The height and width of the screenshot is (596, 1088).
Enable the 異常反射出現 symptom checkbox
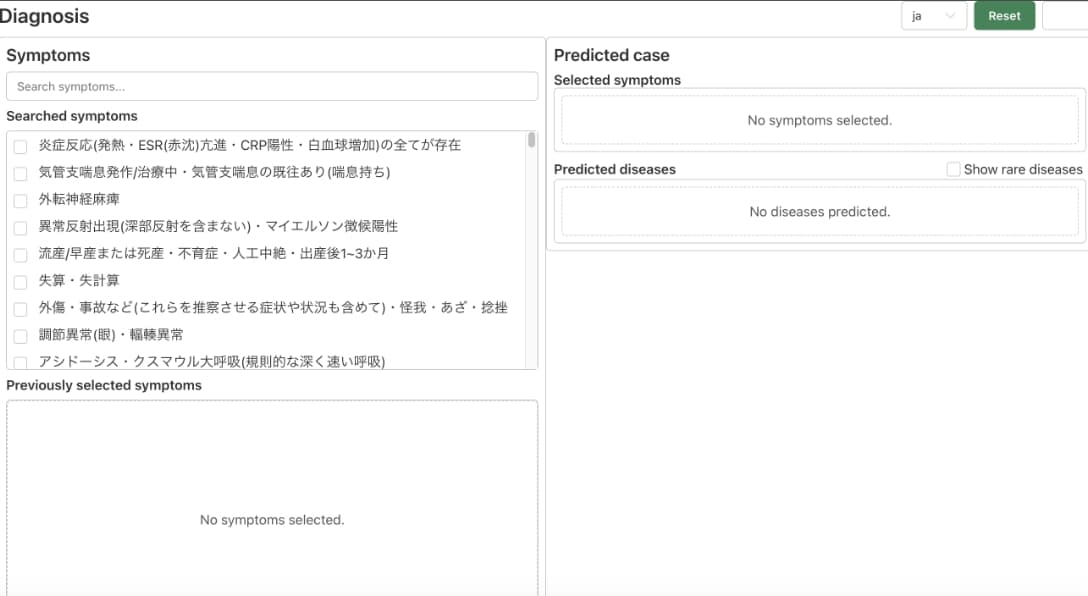click(20, 227)
